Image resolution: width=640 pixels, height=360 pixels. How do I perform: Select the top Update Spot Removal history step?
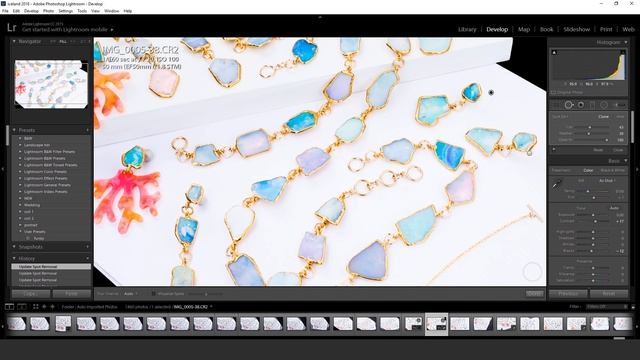51,267
